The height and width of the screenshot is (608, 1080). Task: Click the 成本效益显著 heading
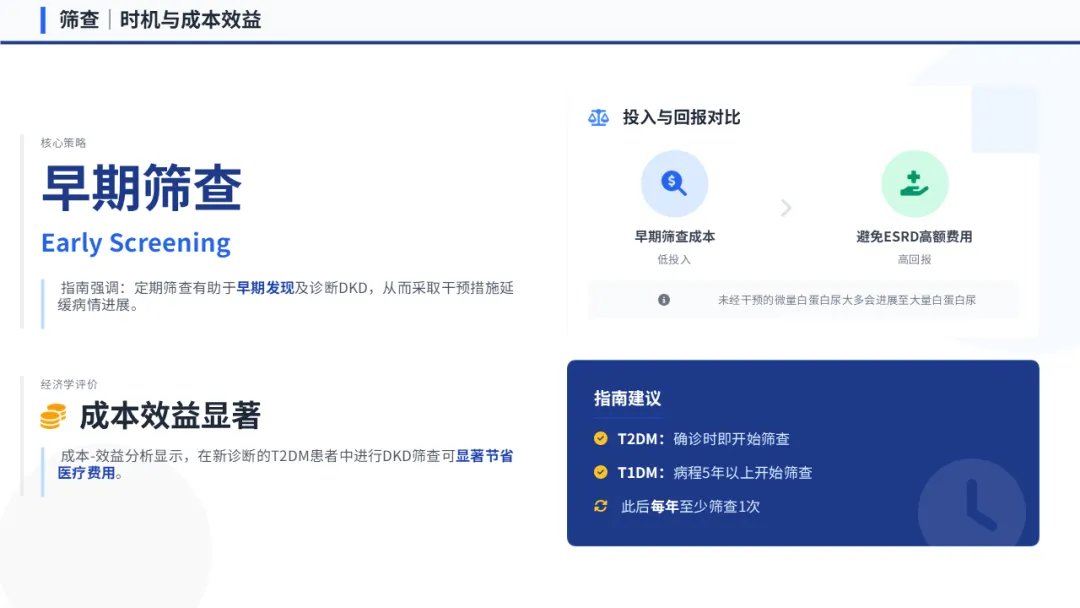pyautogui.click(x=170, y=416)
